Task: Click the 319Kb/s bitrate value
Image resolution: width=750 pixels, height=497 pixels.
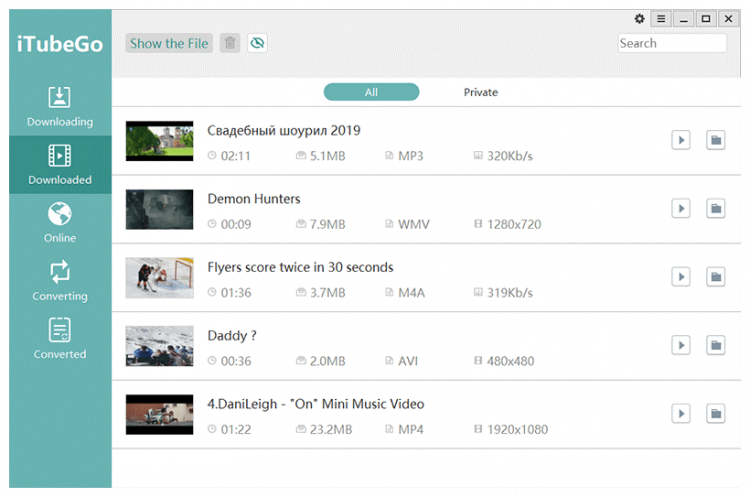Action: 510,293
